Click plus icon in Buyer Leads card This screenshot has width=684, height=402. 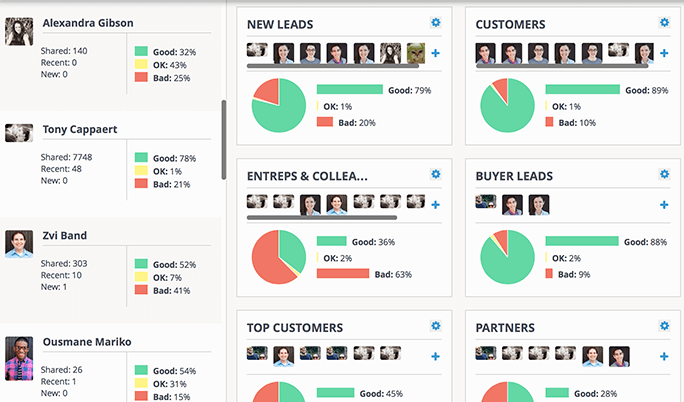pyautogui.click(x=664, y=205)
